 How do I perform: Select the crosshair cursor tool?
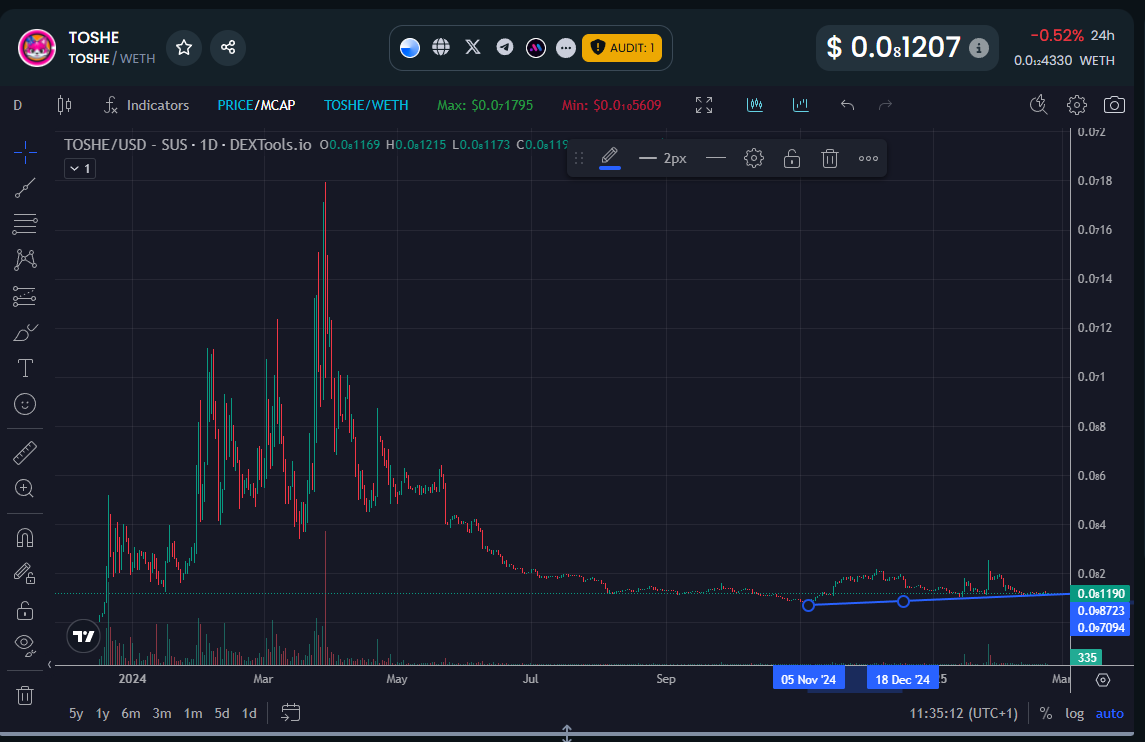(x=25, y=153)
